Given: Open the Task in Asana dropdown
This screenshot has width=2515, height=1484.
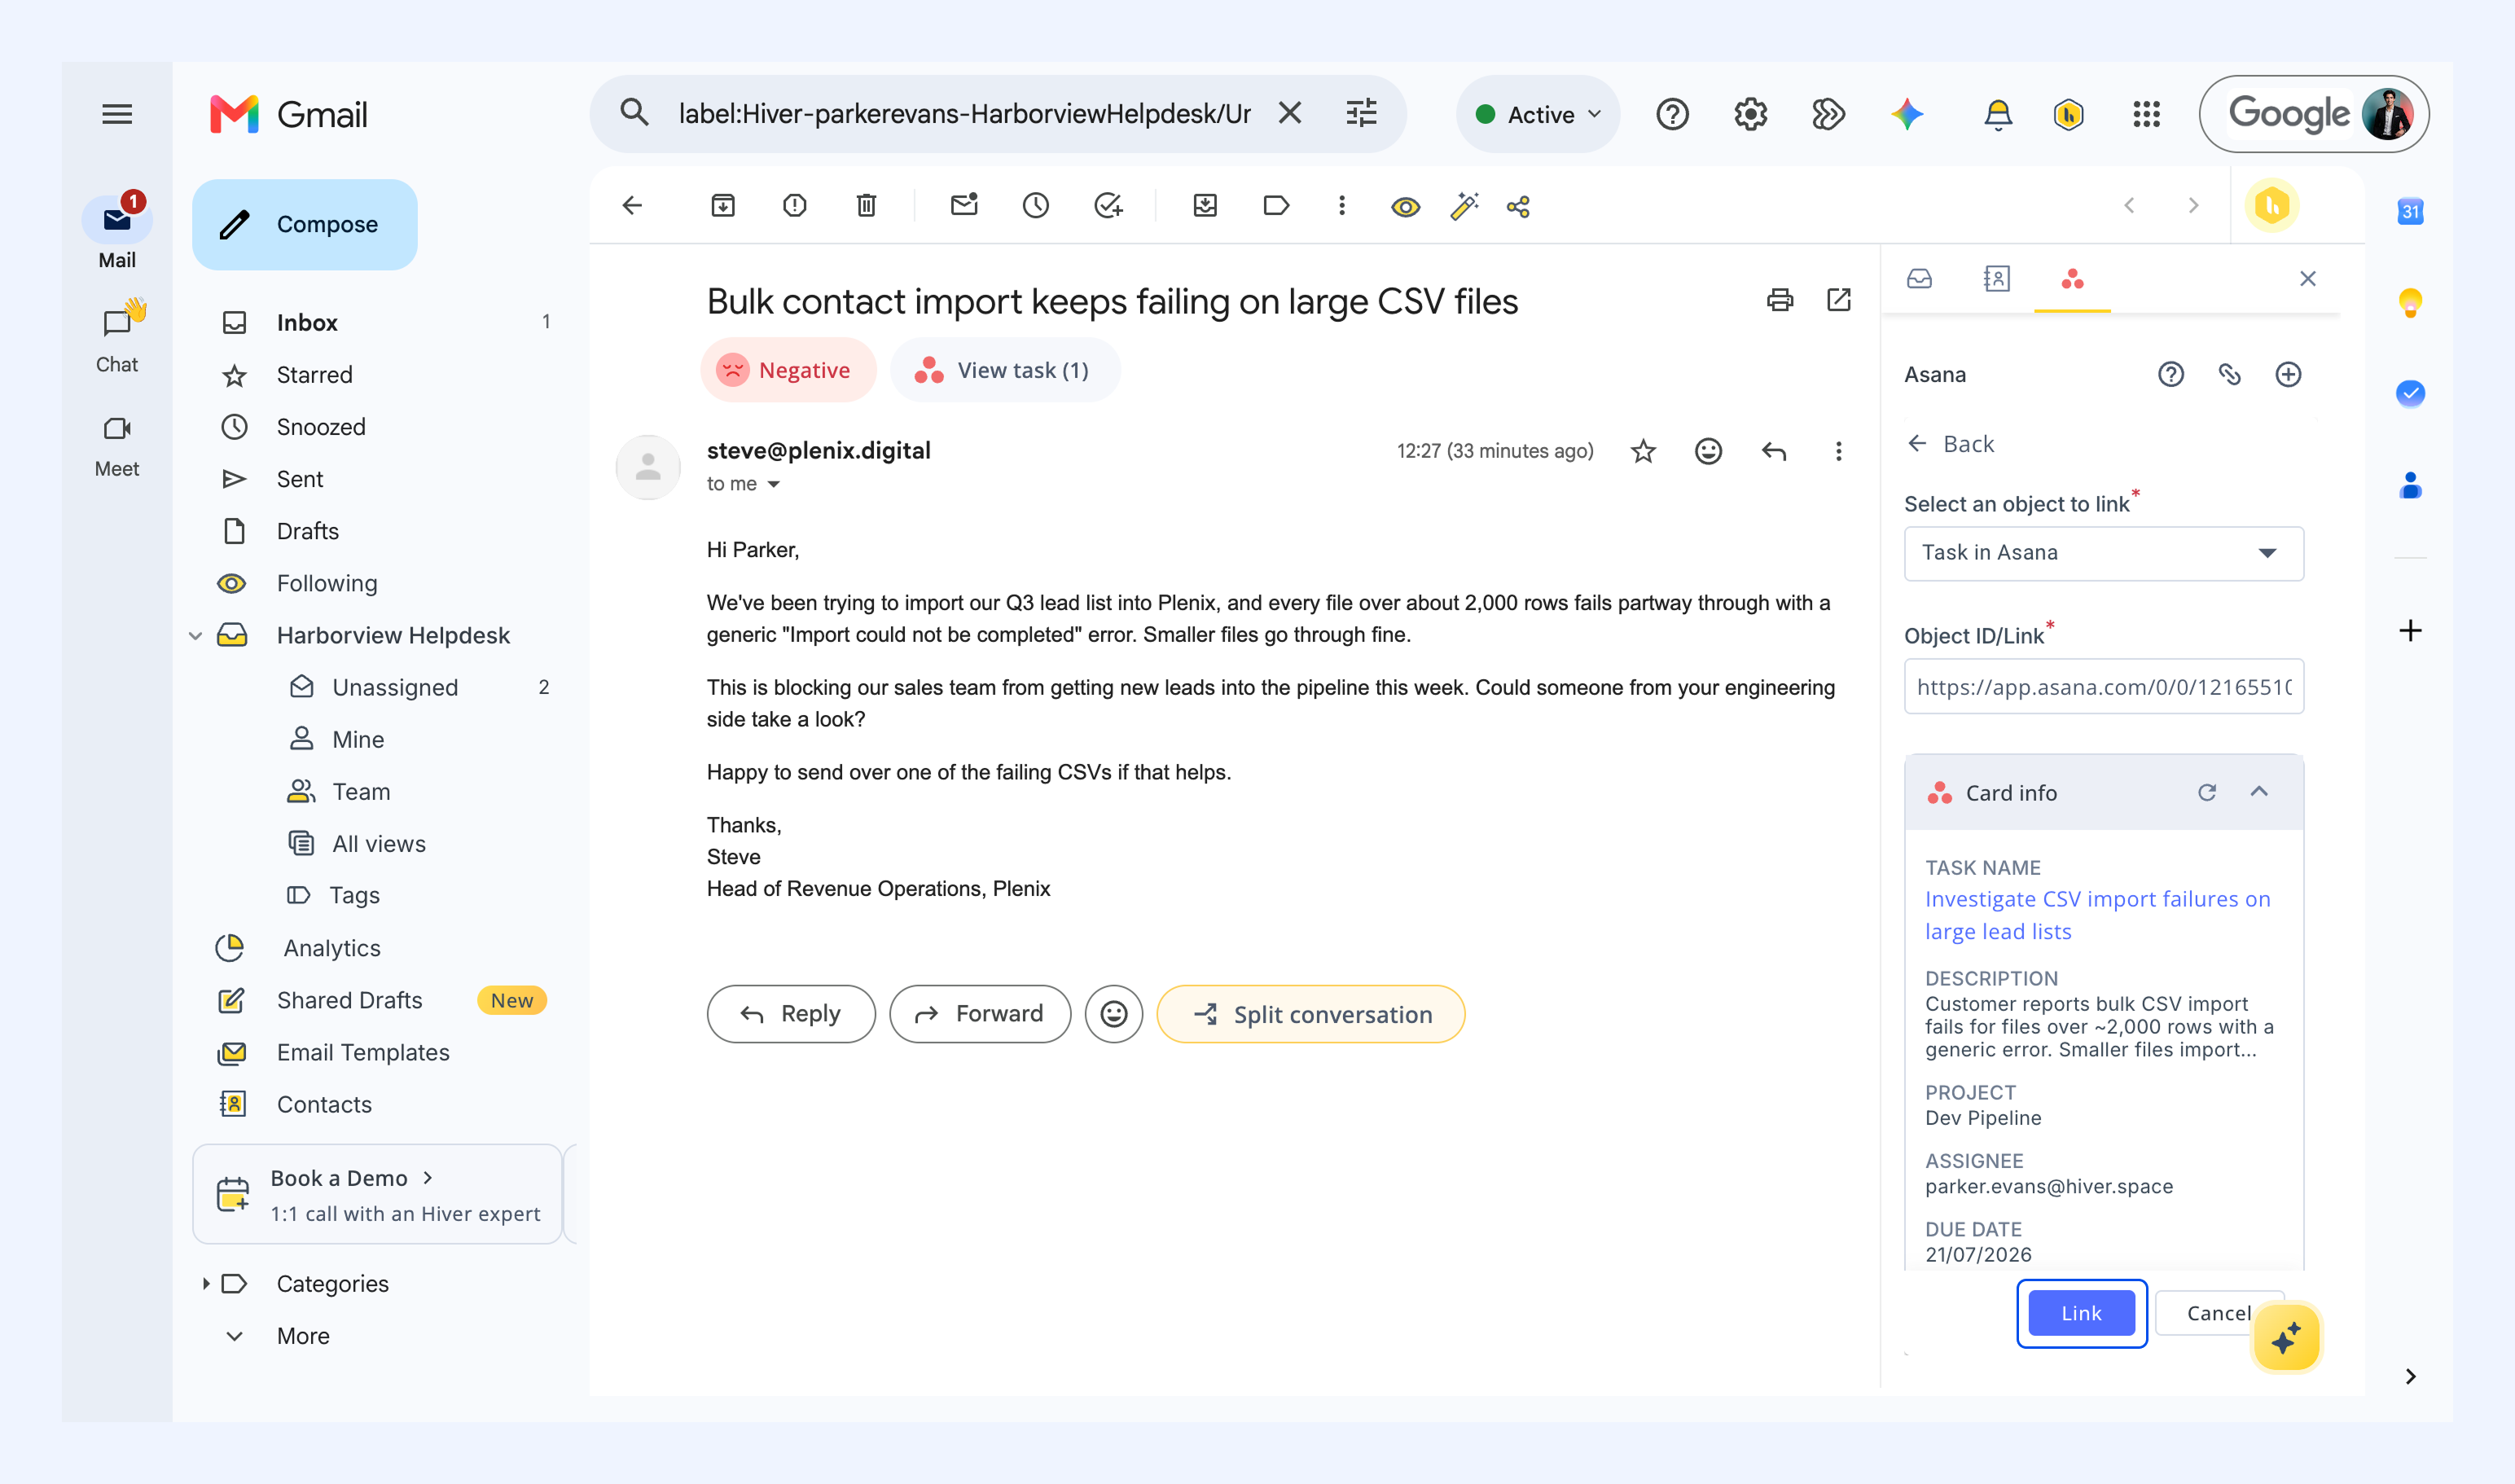Looking at the screenshot, I should pos(2104,553).
